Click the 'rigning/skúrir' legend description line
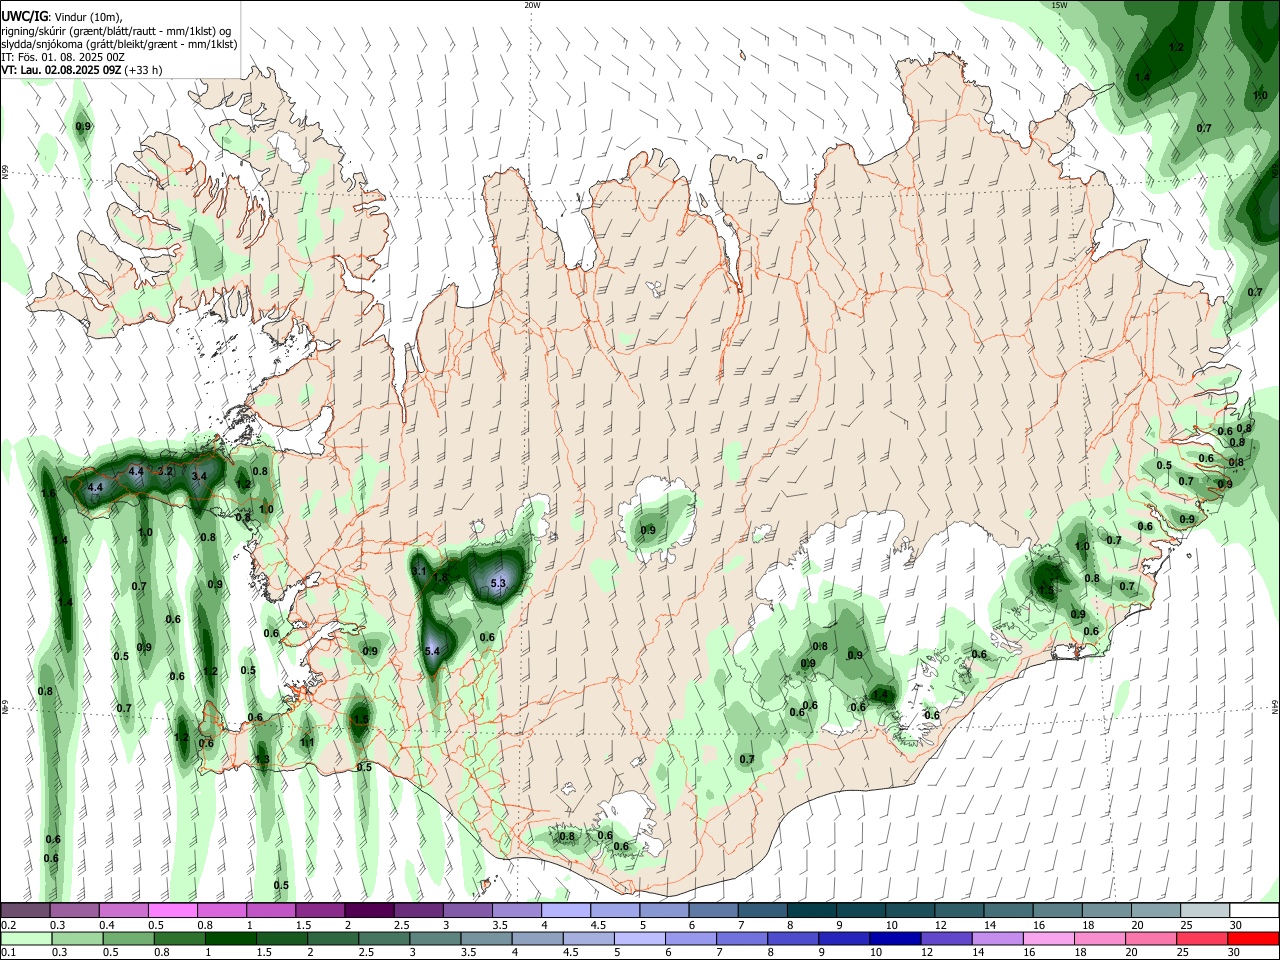Screen dimensions: 1280x960 coord(115,31)
